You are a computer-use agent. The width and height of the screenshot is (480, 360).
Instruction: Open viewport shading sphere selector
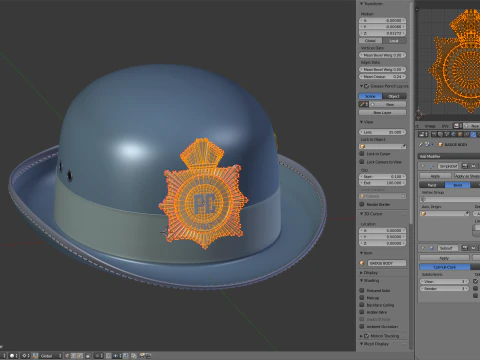point(14,356)
